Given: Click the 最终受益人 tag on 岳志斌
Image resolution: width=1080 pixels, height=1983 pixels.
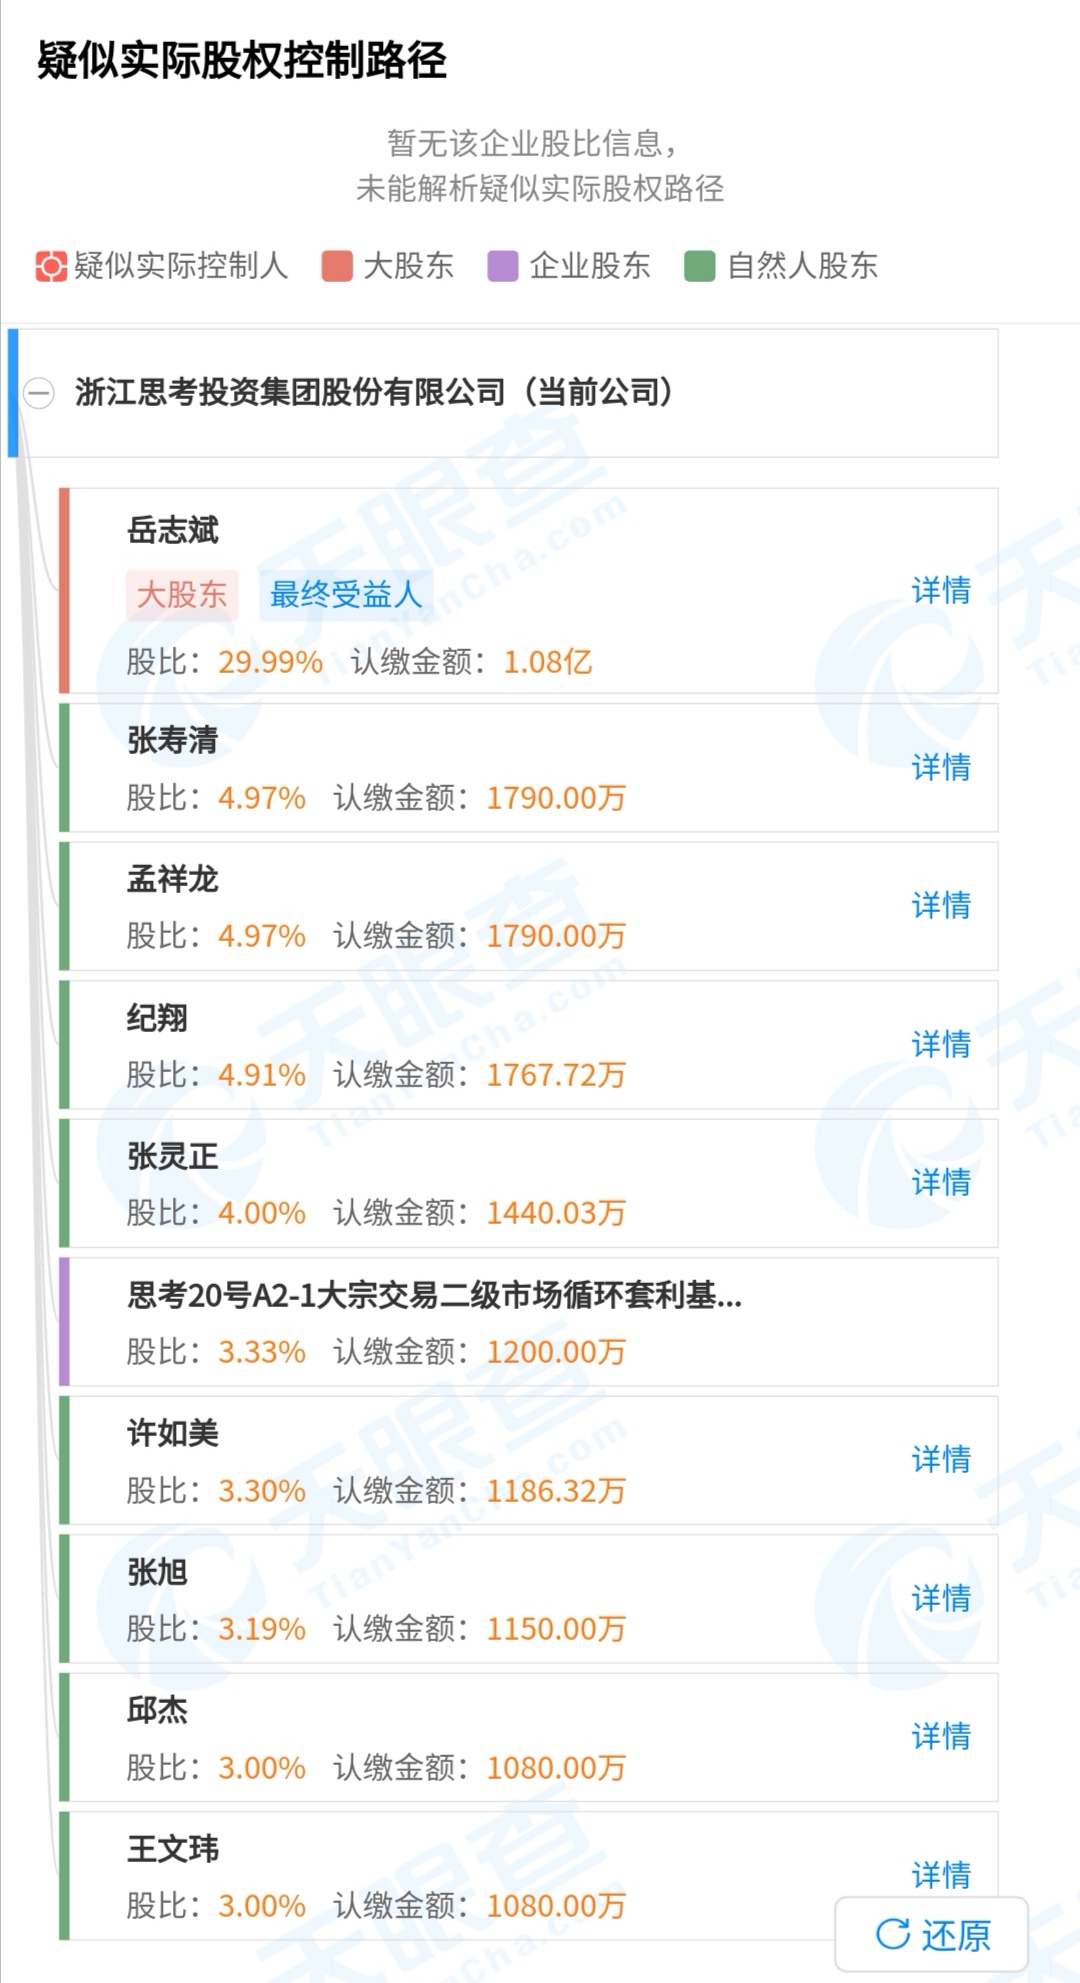Looking at the screenshot, I should pos(345,595).
